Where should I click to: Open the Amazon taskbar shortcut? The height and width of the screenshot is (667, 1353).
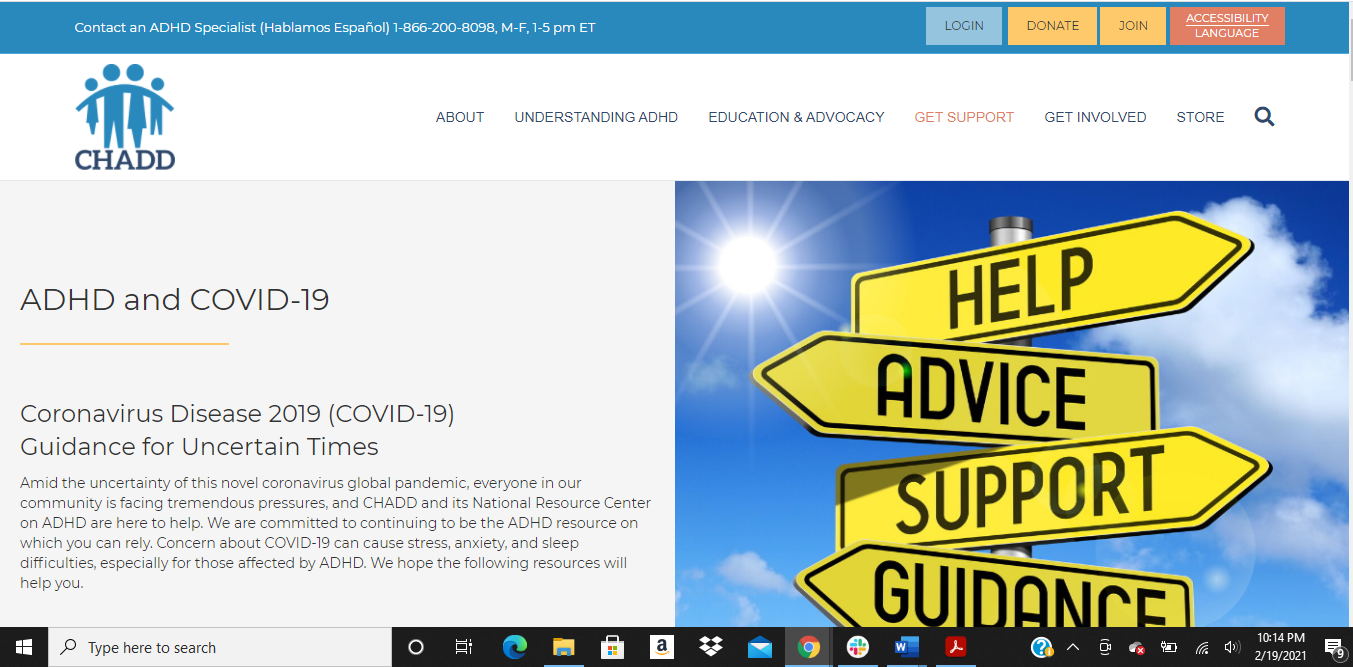[x=661, y=647]
